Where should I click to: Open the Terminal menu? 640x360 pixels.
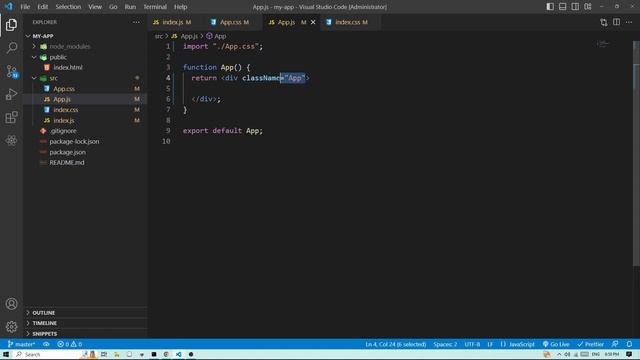155,7
